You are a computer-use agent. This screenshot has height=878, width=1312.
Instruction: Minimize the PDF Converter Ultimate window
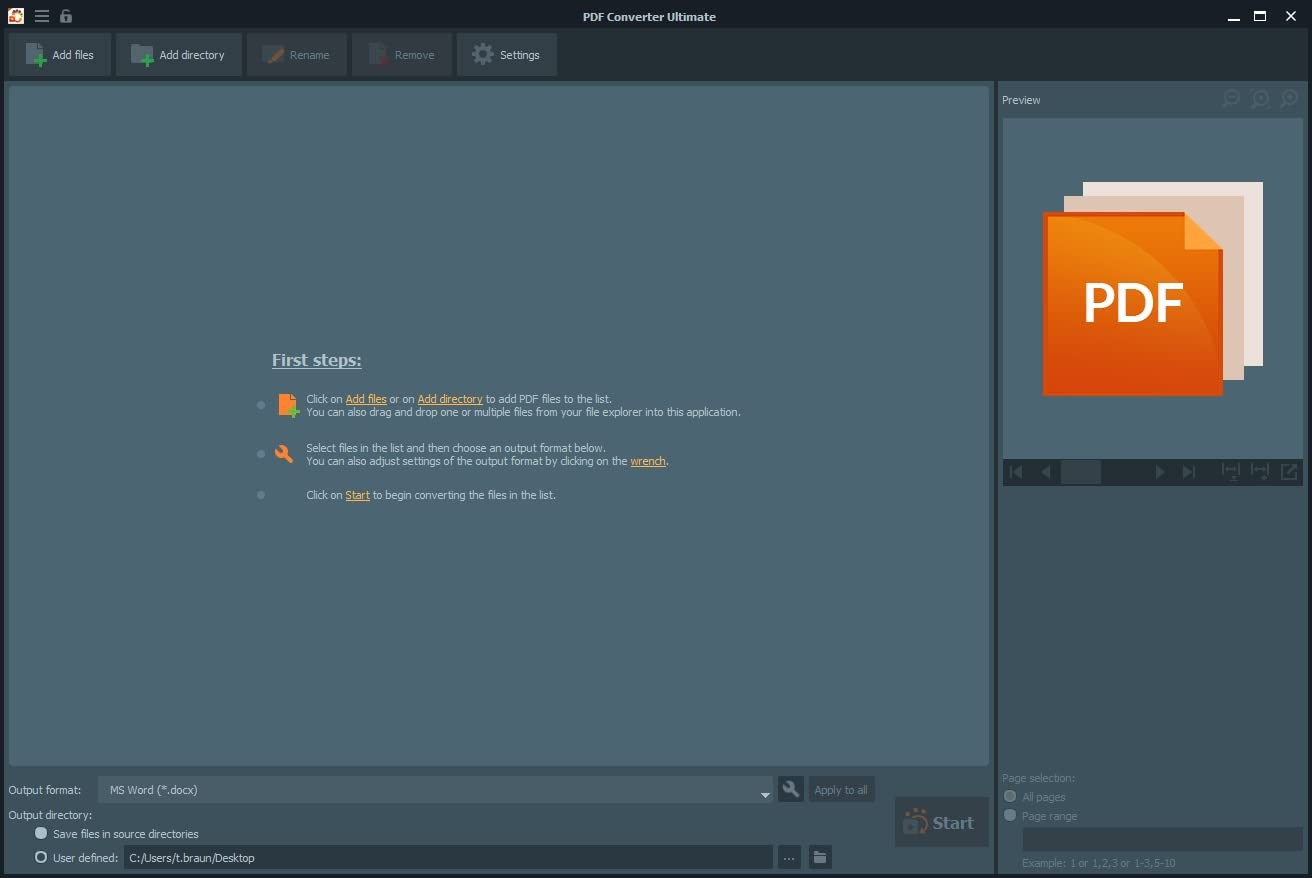(1232, 16)
